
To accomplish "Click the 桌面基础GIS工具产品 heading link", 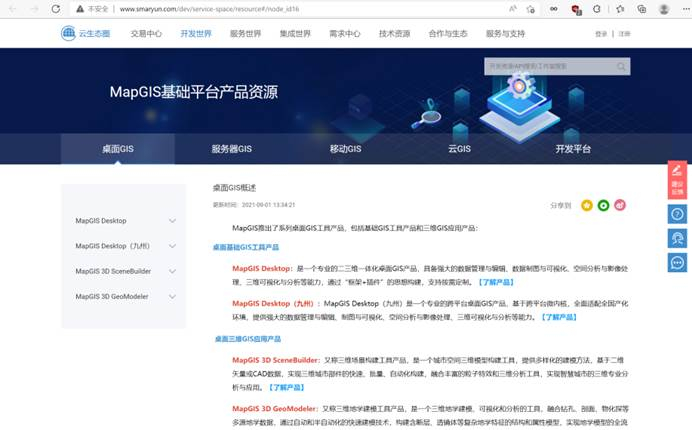I will [x=246, y=247].
